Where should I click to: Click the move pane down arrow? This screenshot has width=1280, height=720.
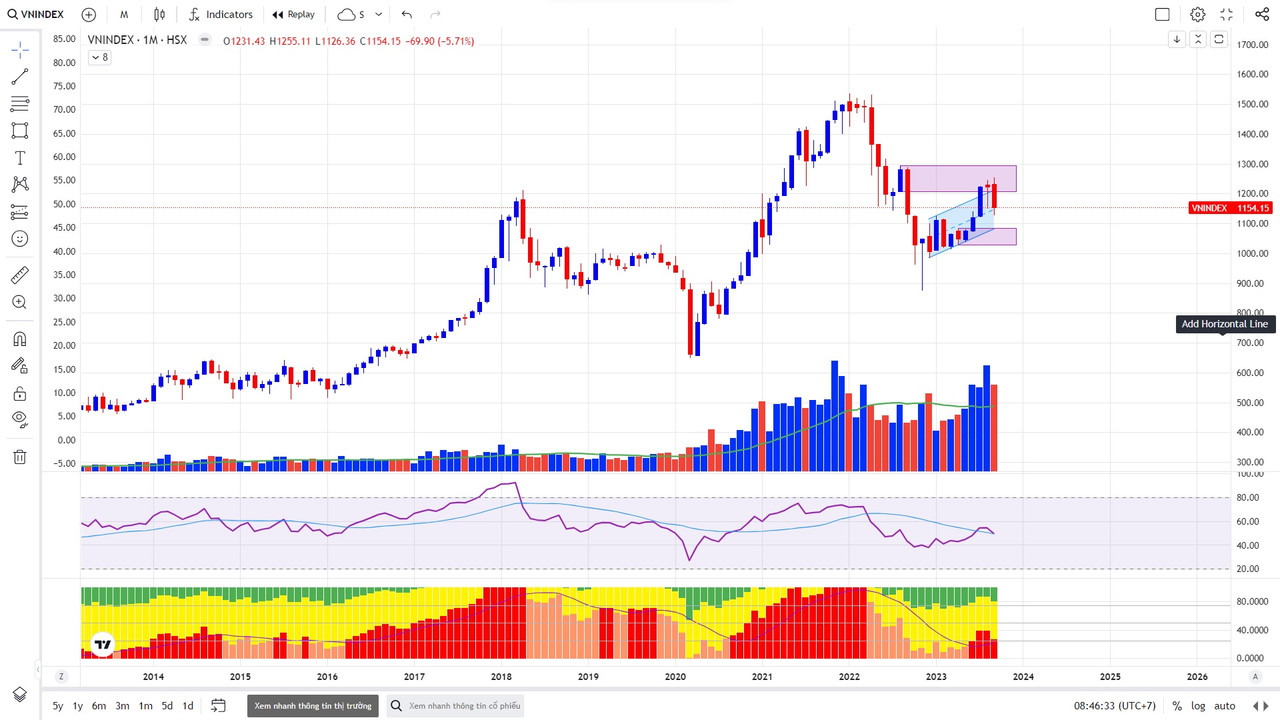click(1177, 39)
